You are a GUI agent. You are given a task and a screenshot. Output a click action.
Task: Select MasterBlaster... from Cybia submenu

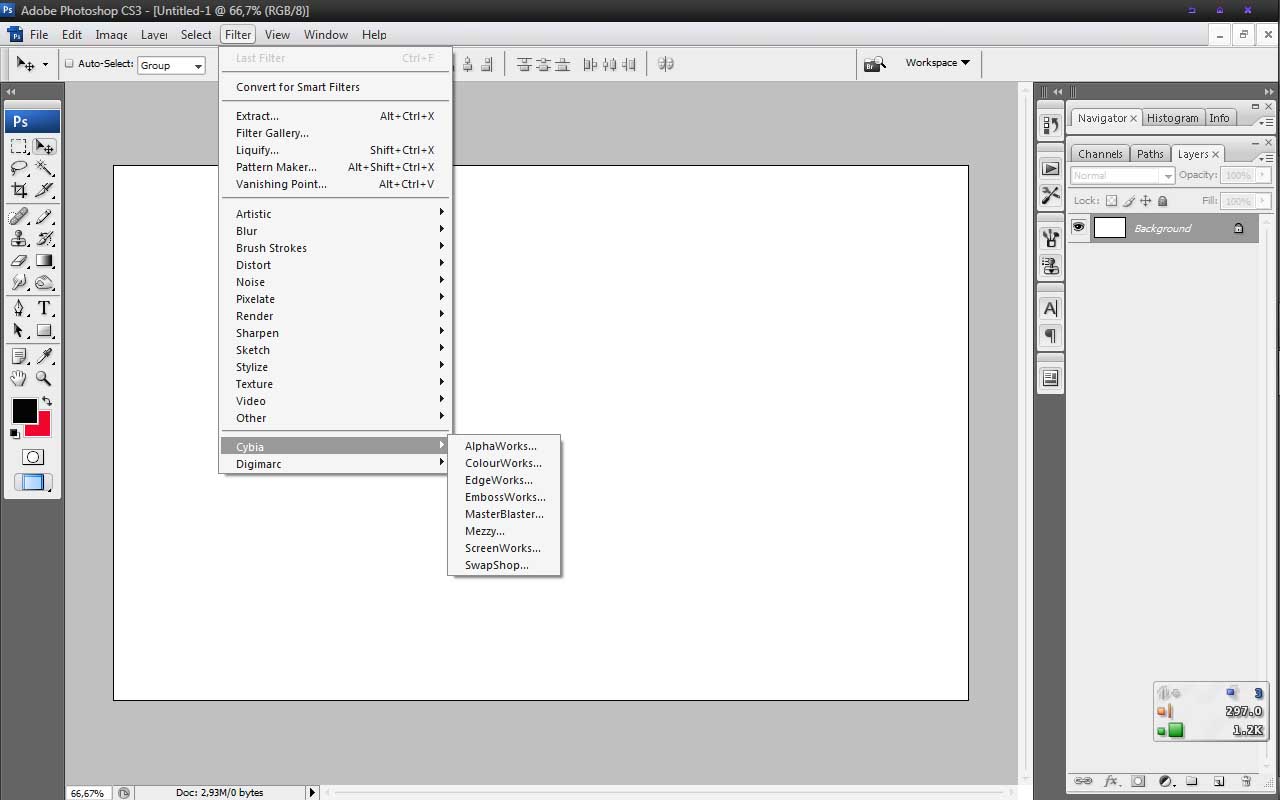pos(504,514)
